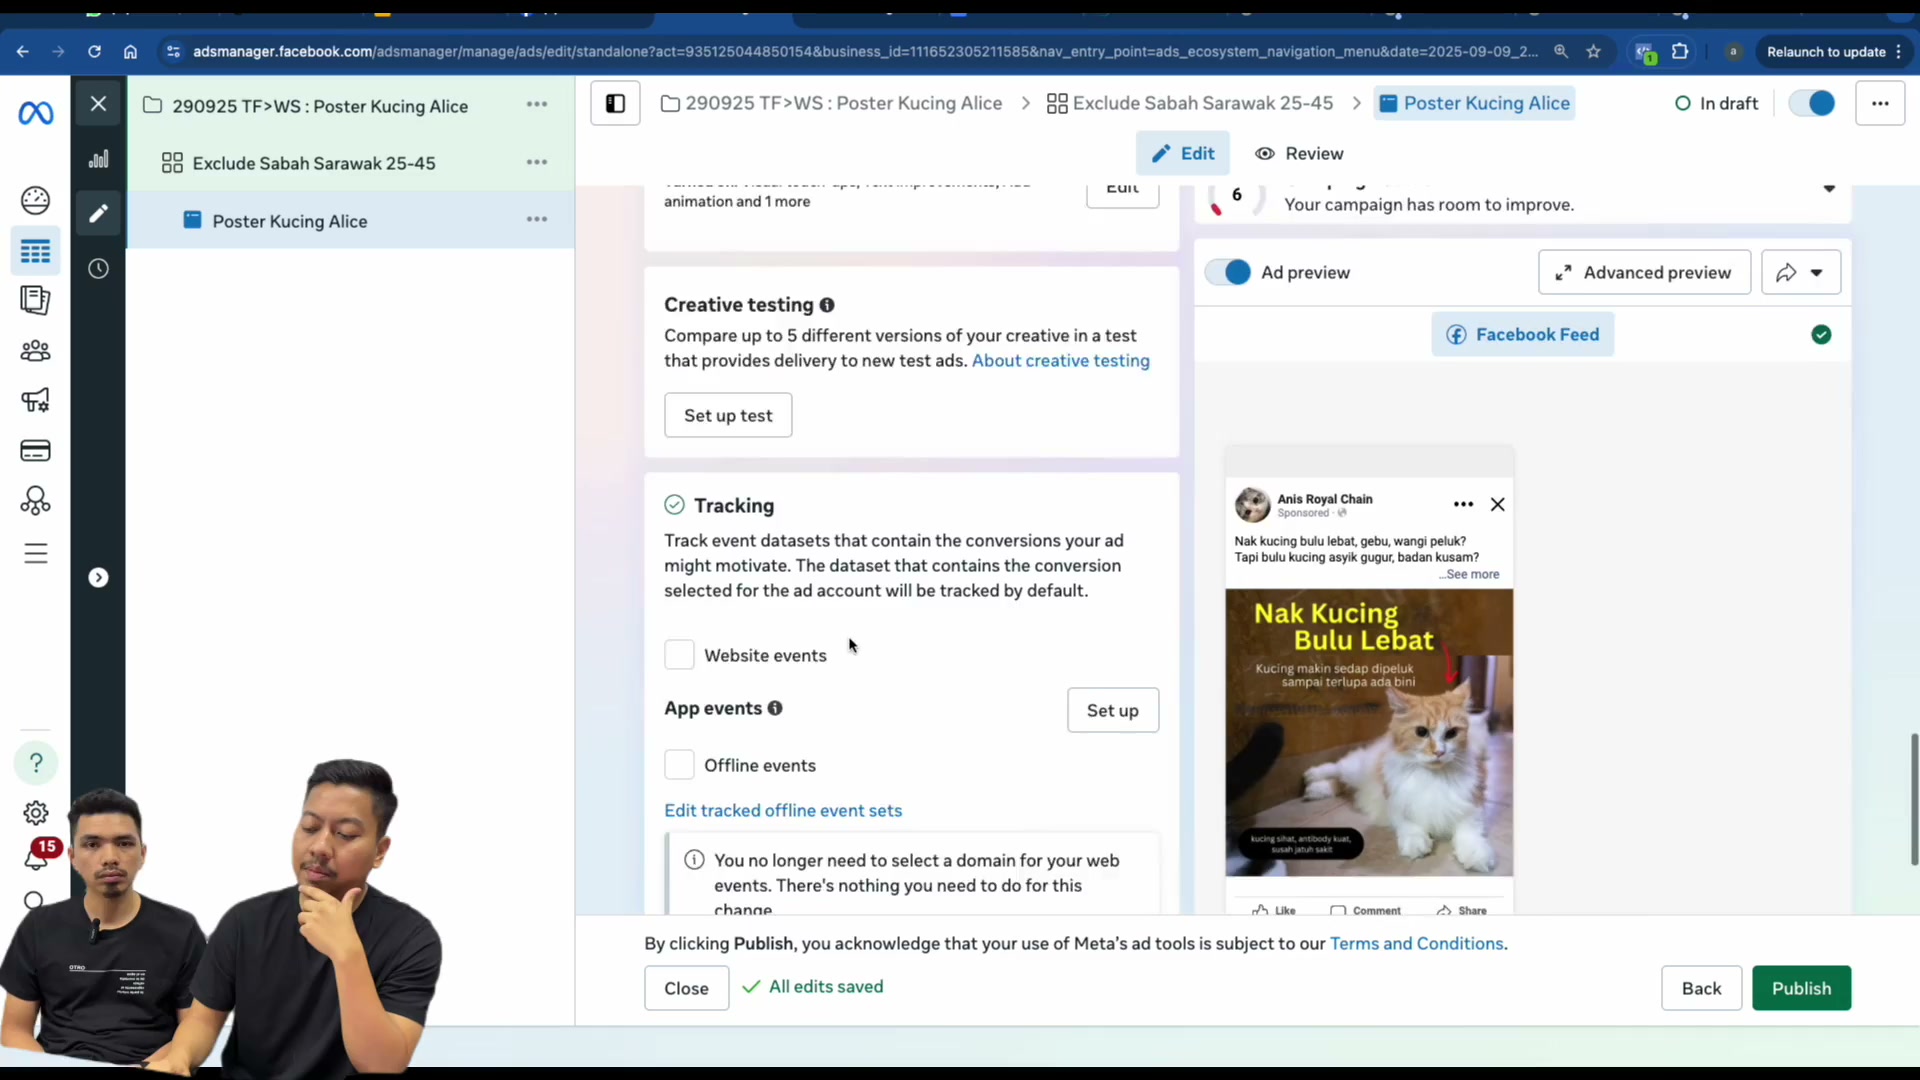Viewport: 1920px width, 1080px height.
Task: Switch to the Review tab
Action: [x=1299, y=153]
